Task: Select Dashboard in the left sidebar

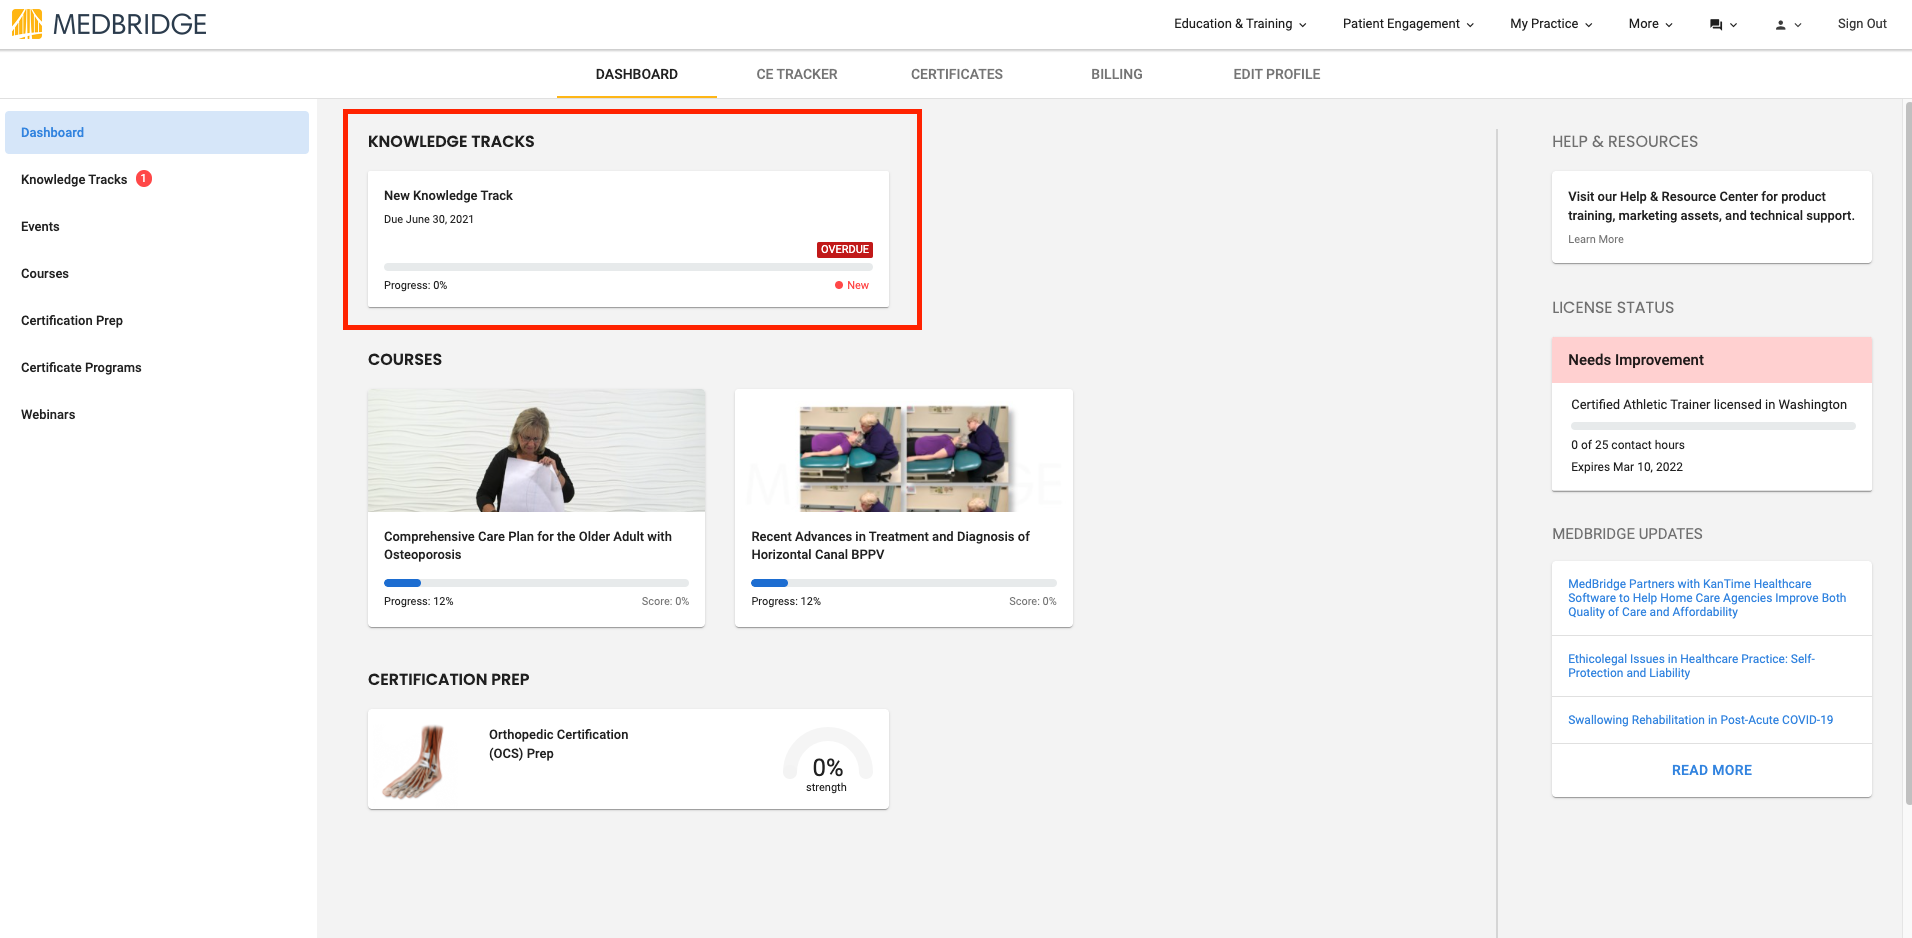Action: (x=157, y=132)
